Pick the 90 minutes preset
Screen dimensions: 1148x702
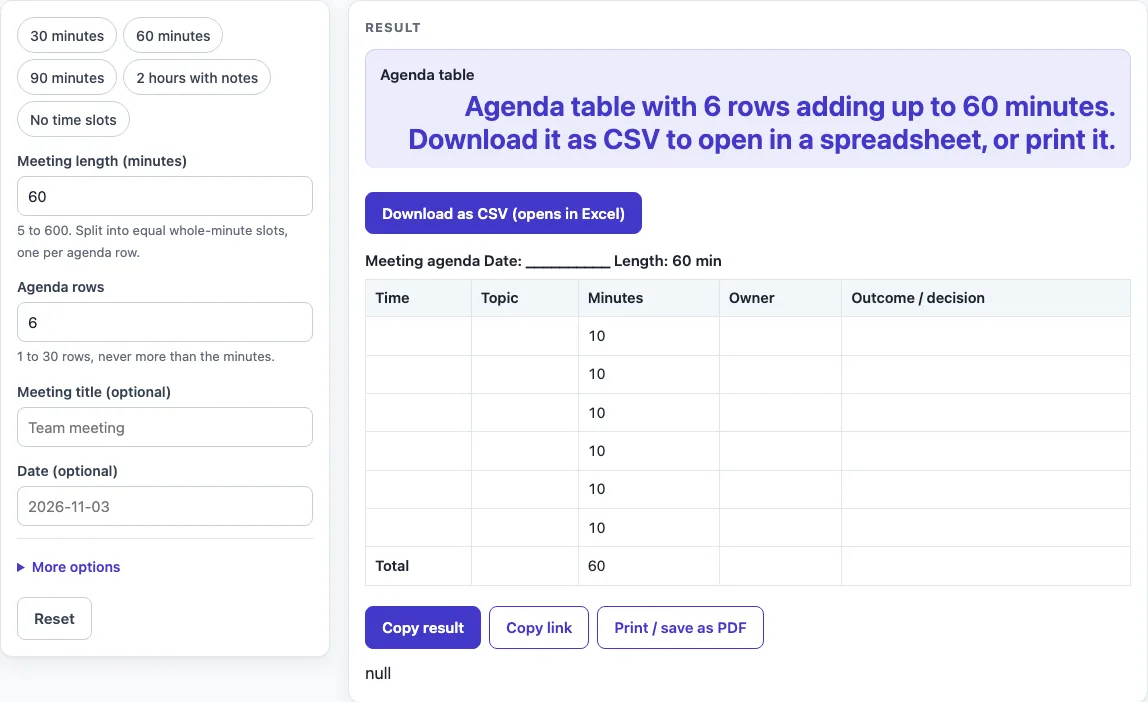[67, 78]
